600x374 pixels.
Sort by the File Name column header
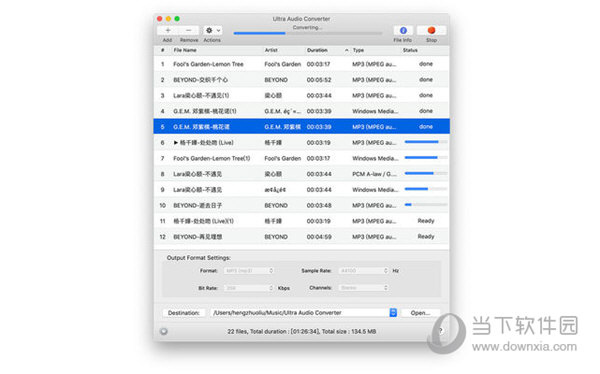coord(185,50)
